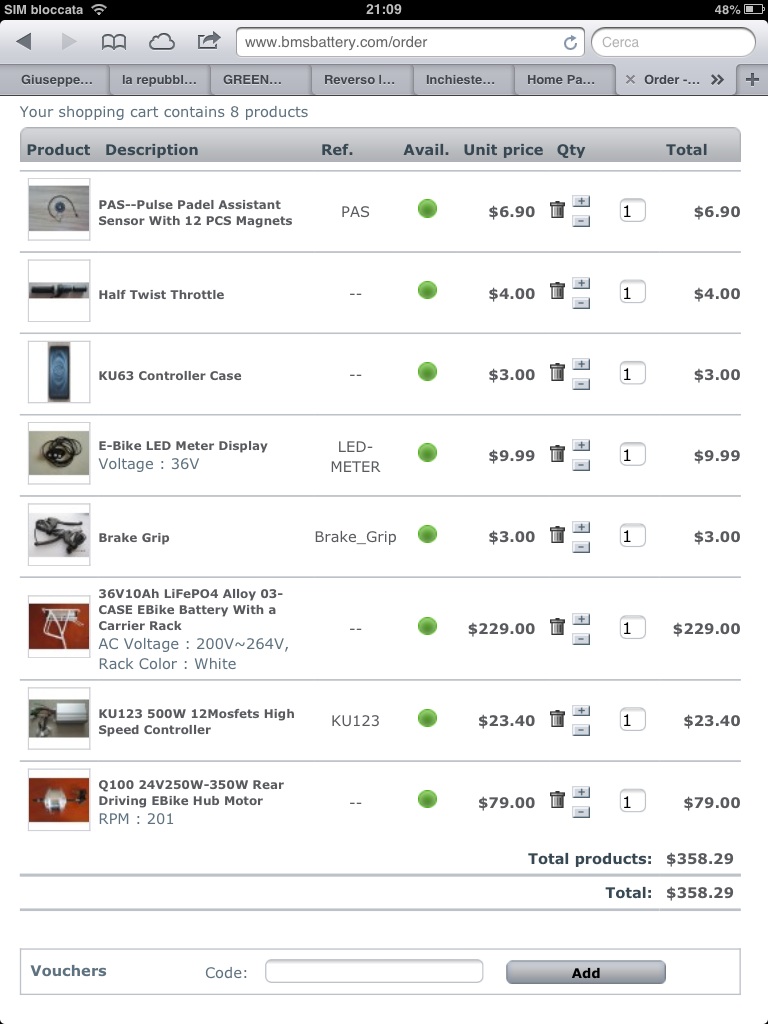Go back using the left arrow
The width and height of the screenshot is (768, 1024).
(x=24, y=42)
